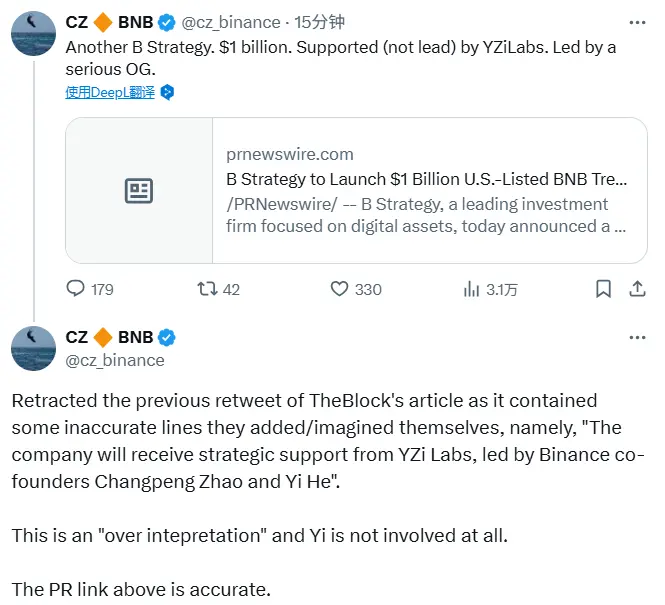
Task: Click the DeepL translate logo icon
Action: click(x=168, y=92)
